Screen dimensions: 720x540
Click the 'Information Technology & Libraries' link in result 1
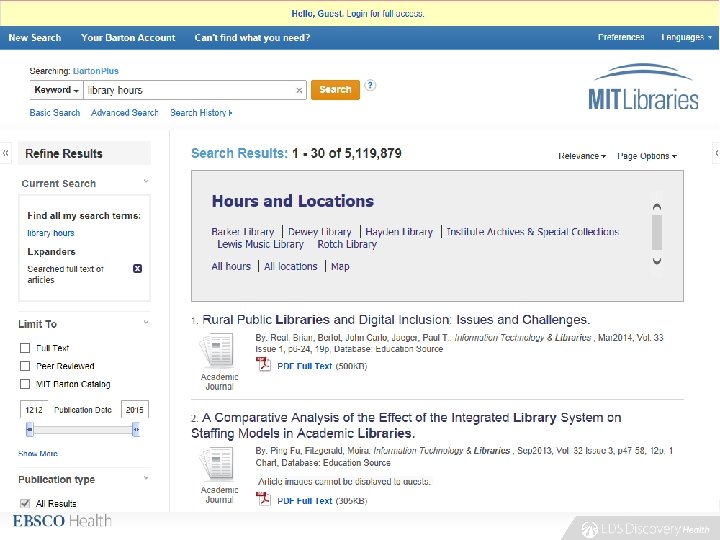tap(523, 338)
